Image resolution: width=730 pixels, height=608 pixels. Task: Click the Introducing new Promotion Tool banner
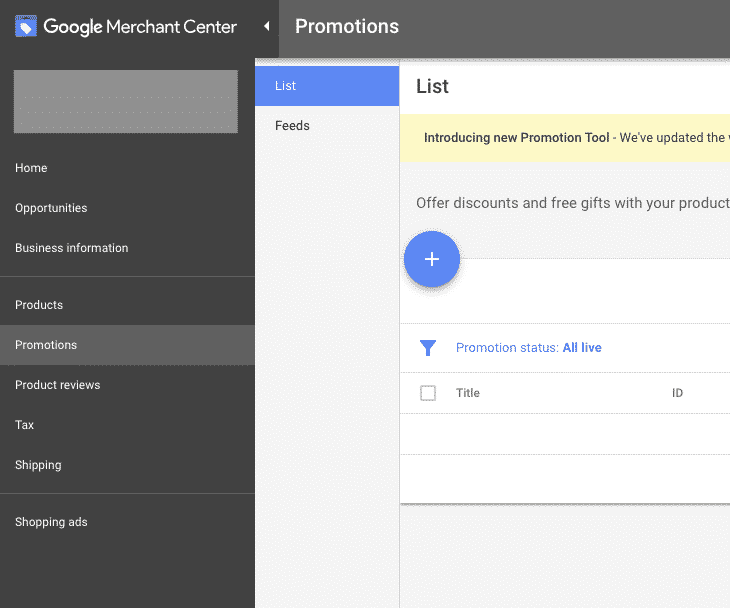click(x=565, y=138)
